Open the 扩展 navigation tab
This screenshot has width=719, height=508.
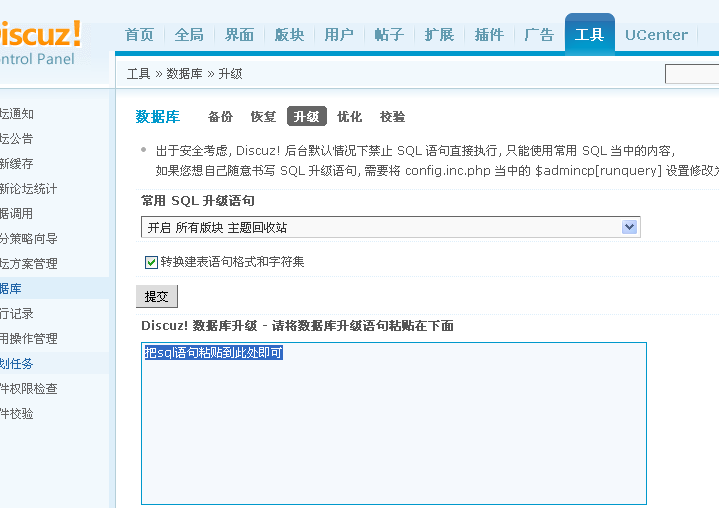pos(439,35)
